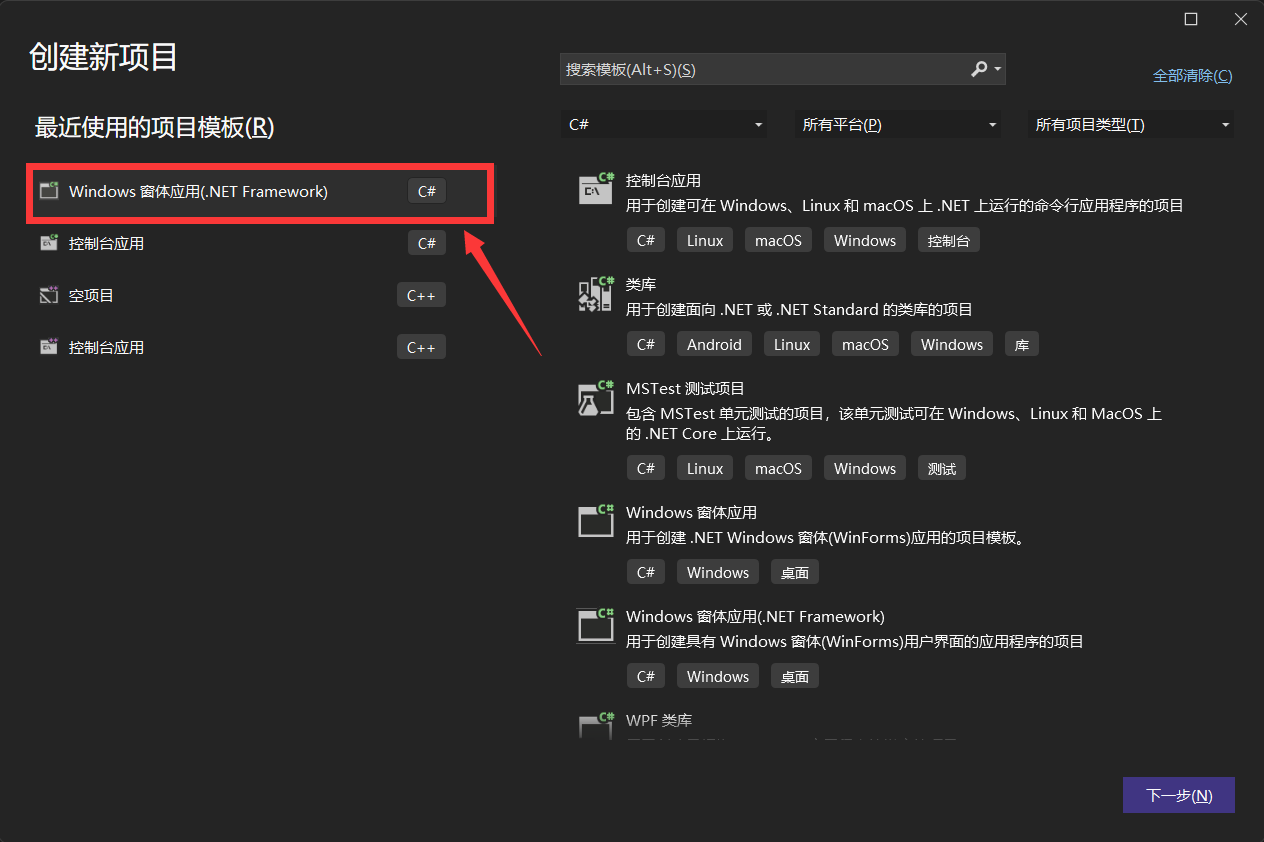1264x842 pixels.
Task: Select 控制台应用 title in template list
Action: (663, 181)
